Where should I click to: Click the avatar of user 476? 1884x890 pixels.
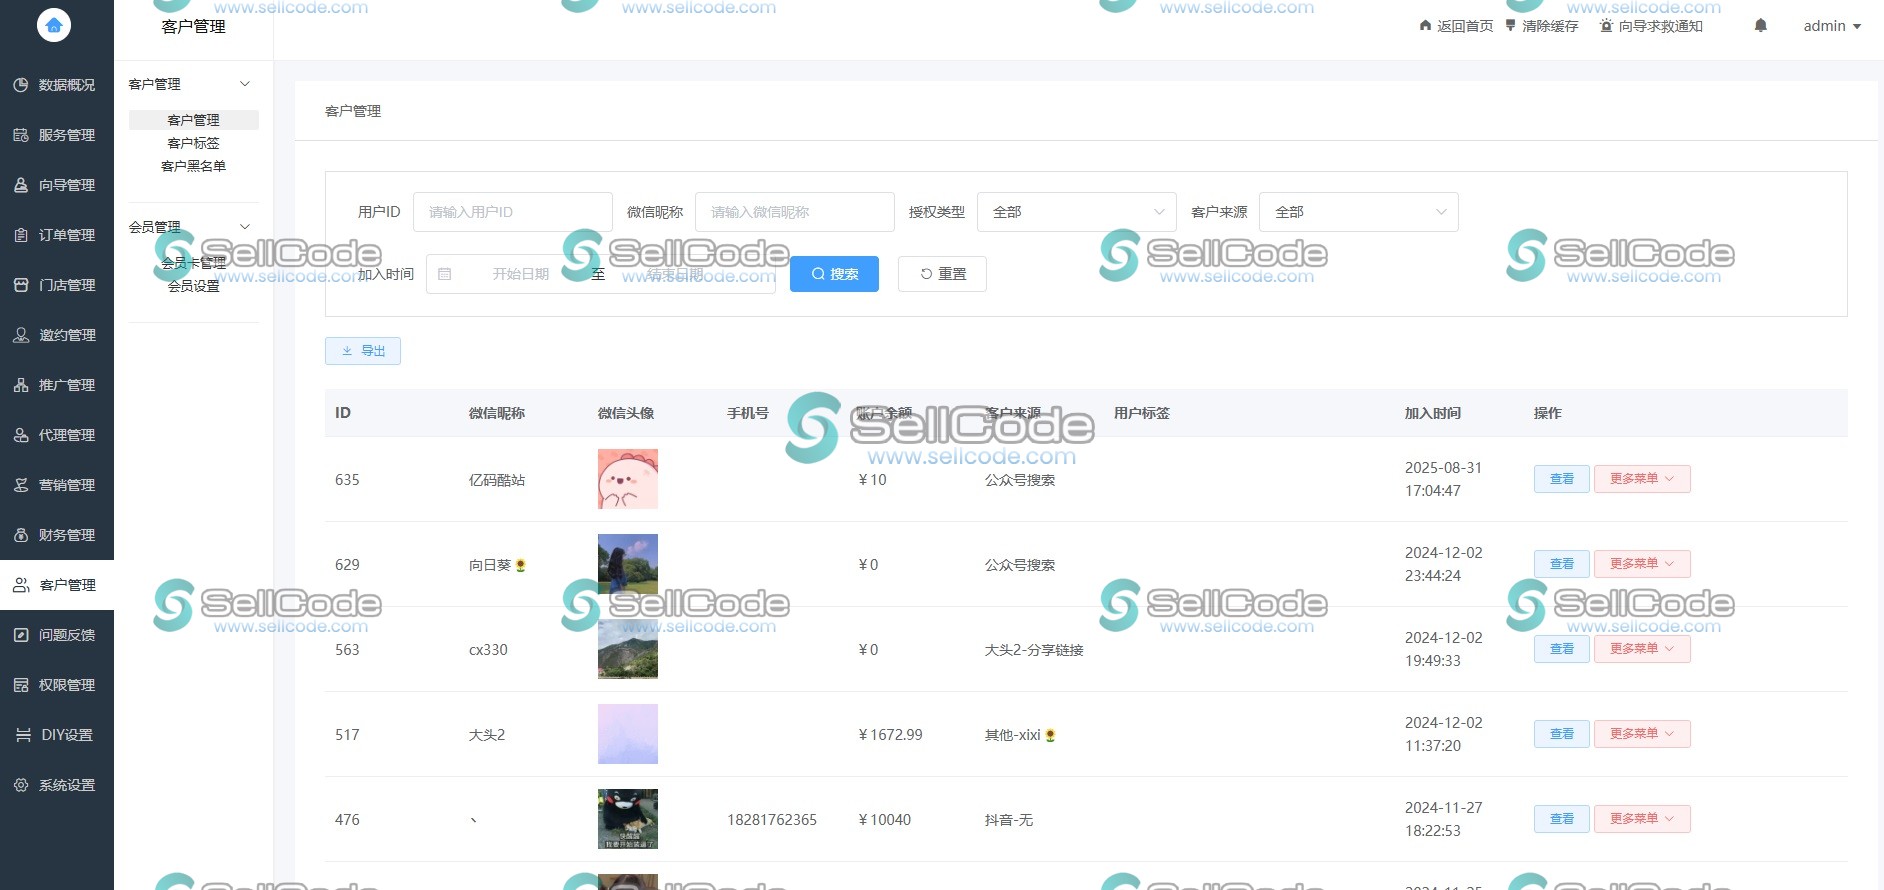628,819
